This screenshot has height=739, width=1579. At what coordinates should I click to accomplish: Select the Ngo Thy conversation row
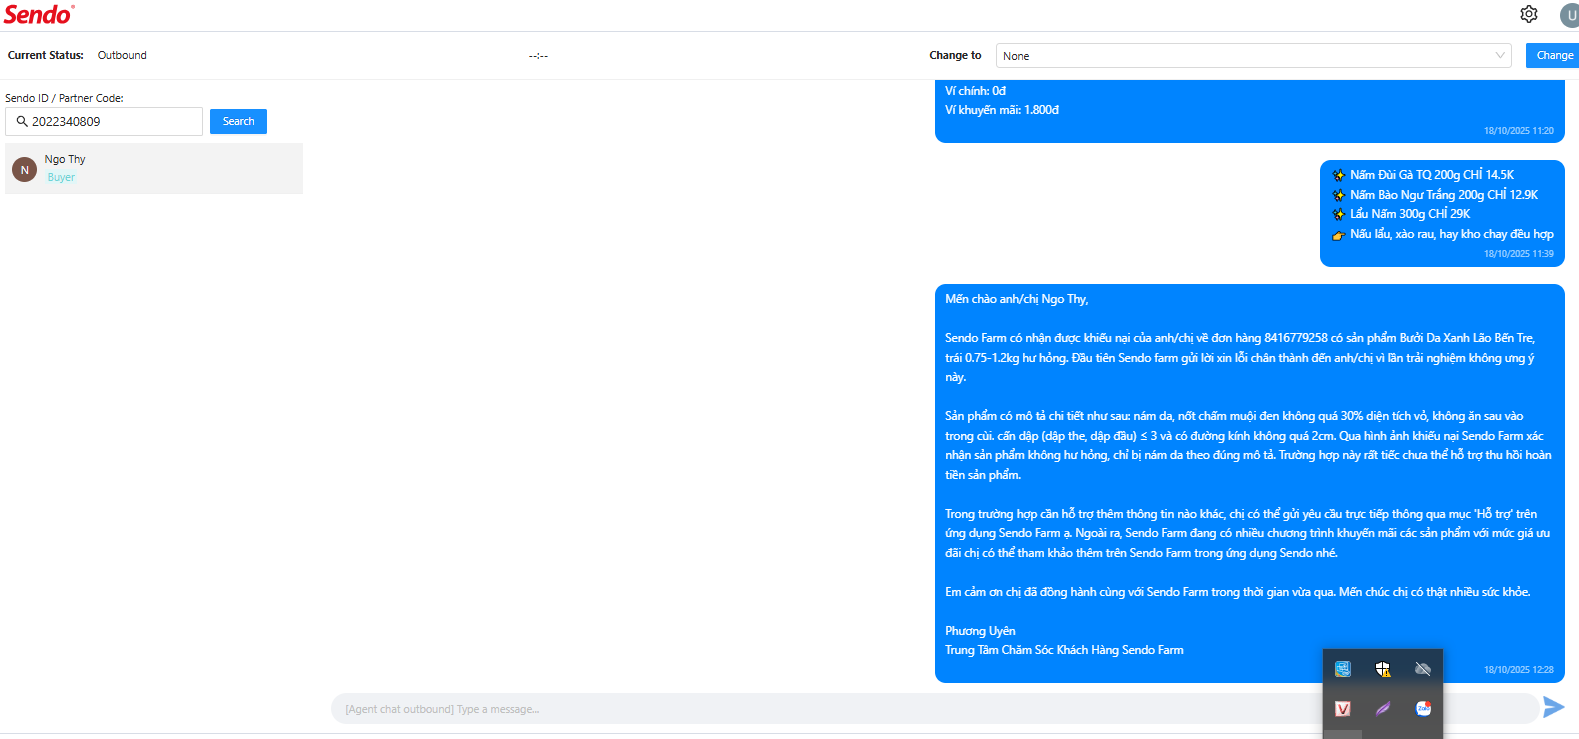[154, 168]
